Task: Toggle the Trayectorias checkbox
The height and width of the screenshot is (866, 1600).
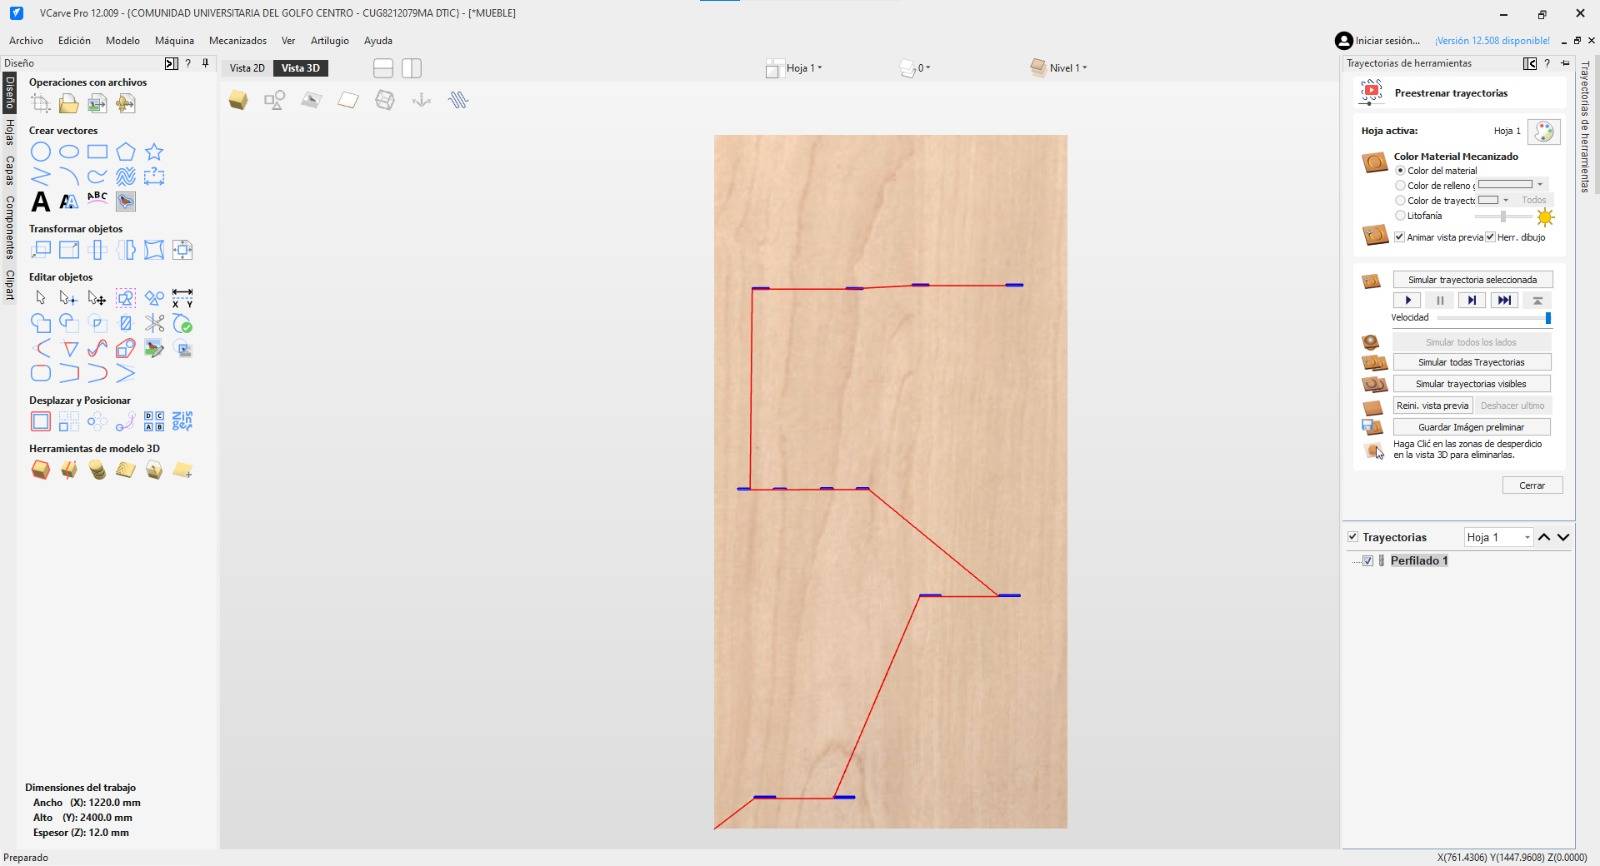Action: [x=1353, y=537]
